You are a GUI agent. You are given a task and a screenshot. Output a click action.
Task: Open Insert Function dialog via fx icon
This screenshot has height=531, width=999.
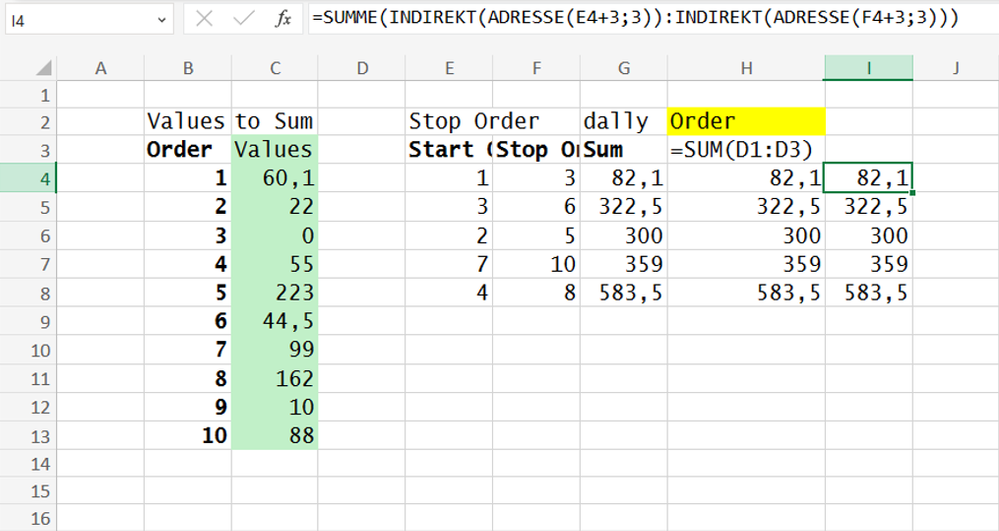click(x=283, y=19)
